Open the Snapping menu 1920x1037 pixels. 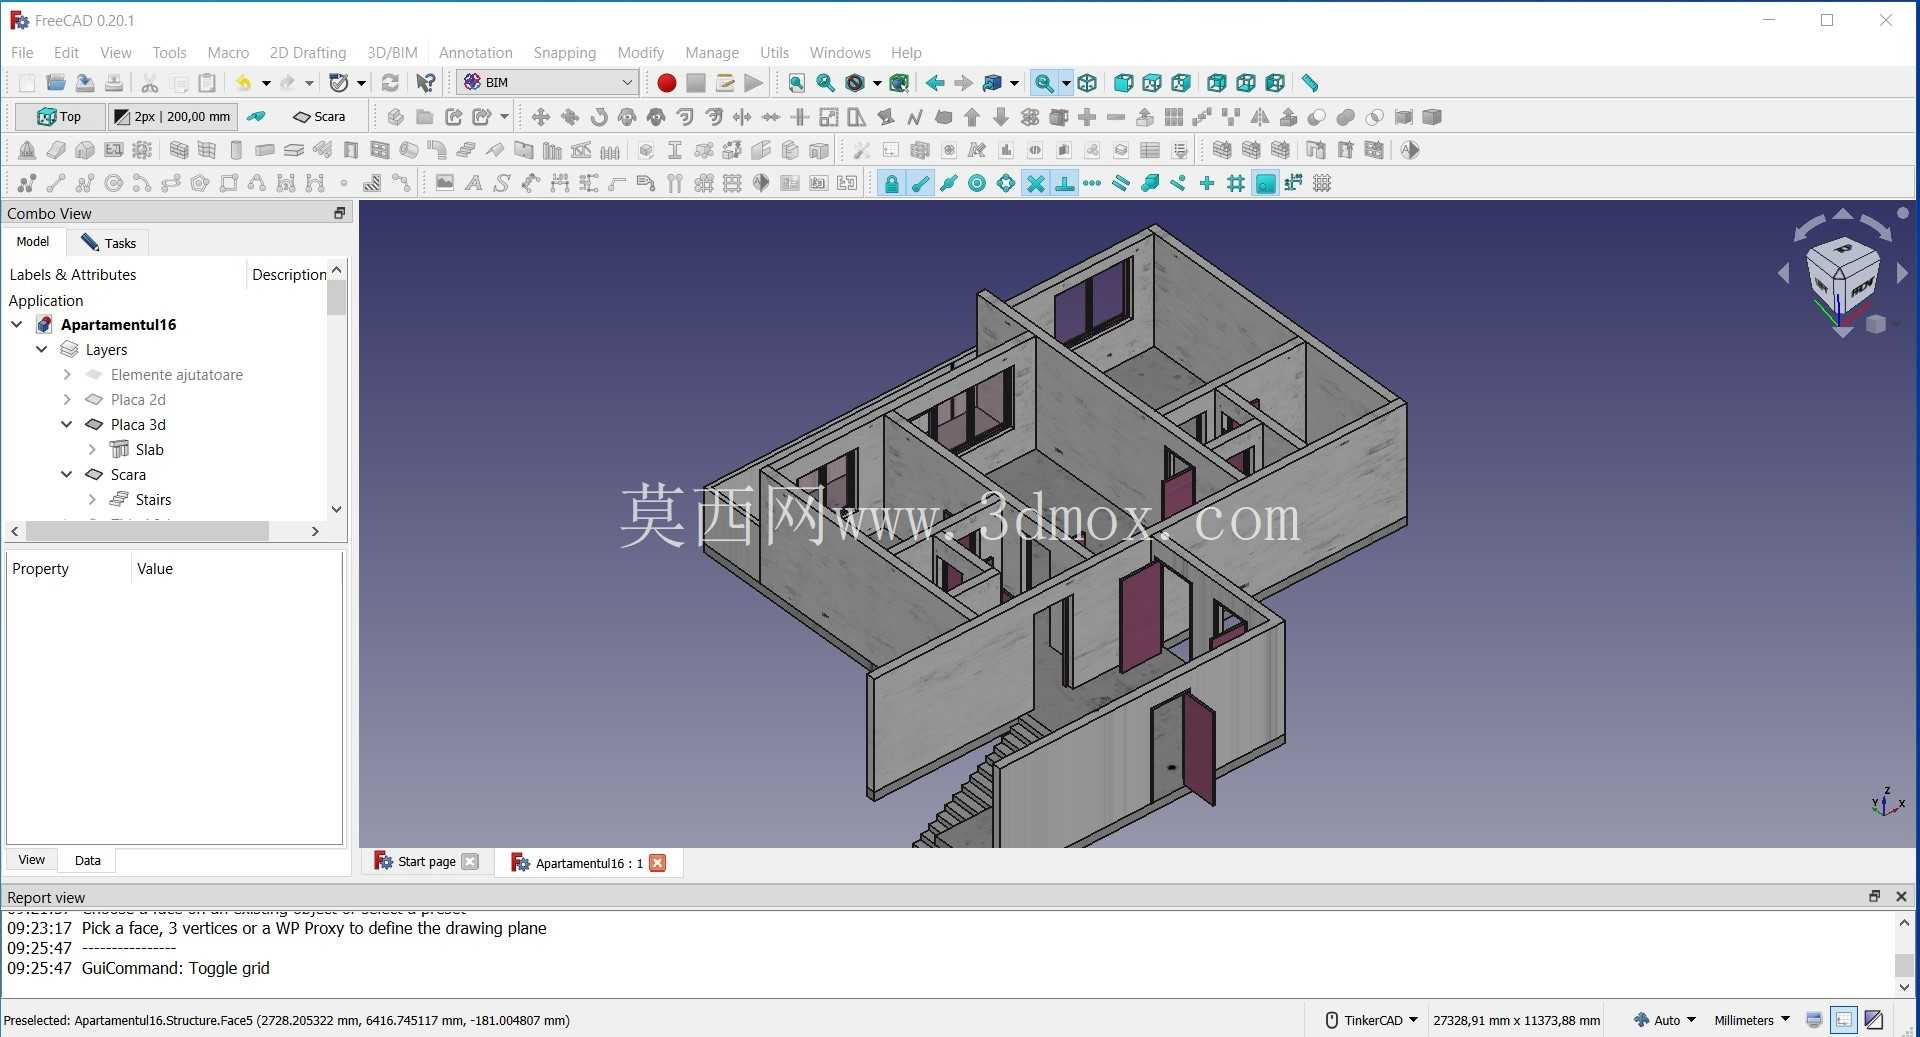point(564,53)
